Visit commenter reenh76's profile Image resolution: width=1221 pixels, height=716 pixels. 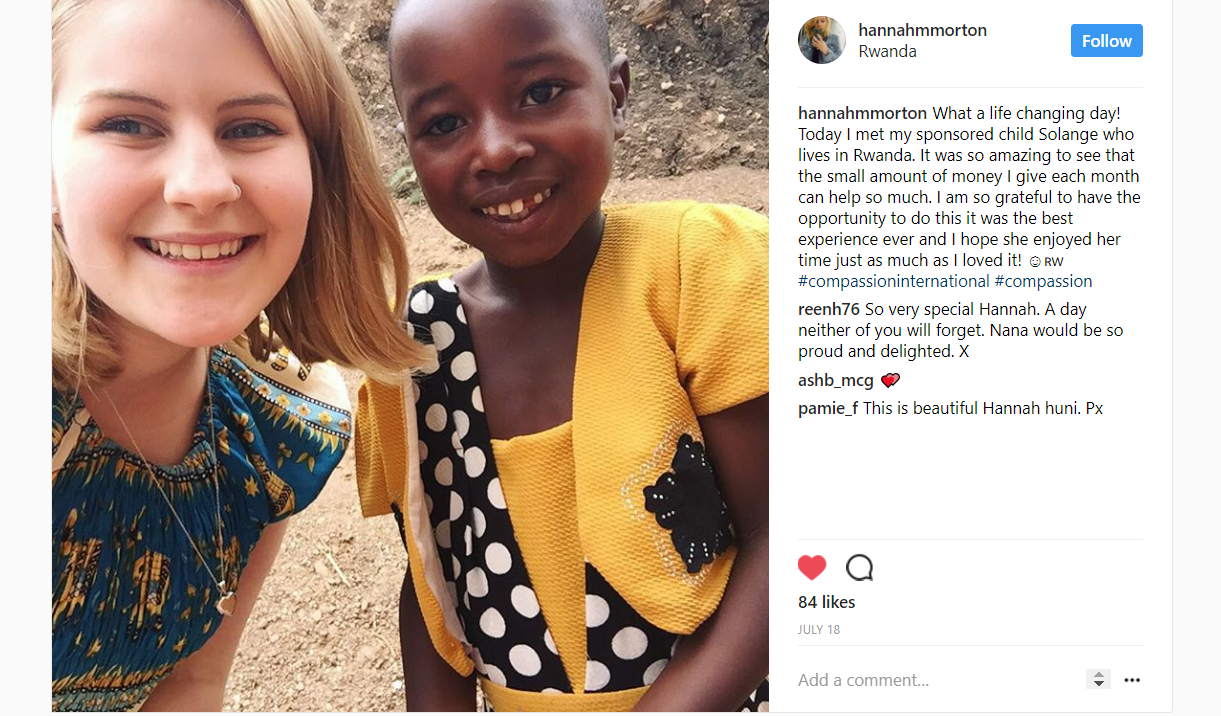coord(829,309)
